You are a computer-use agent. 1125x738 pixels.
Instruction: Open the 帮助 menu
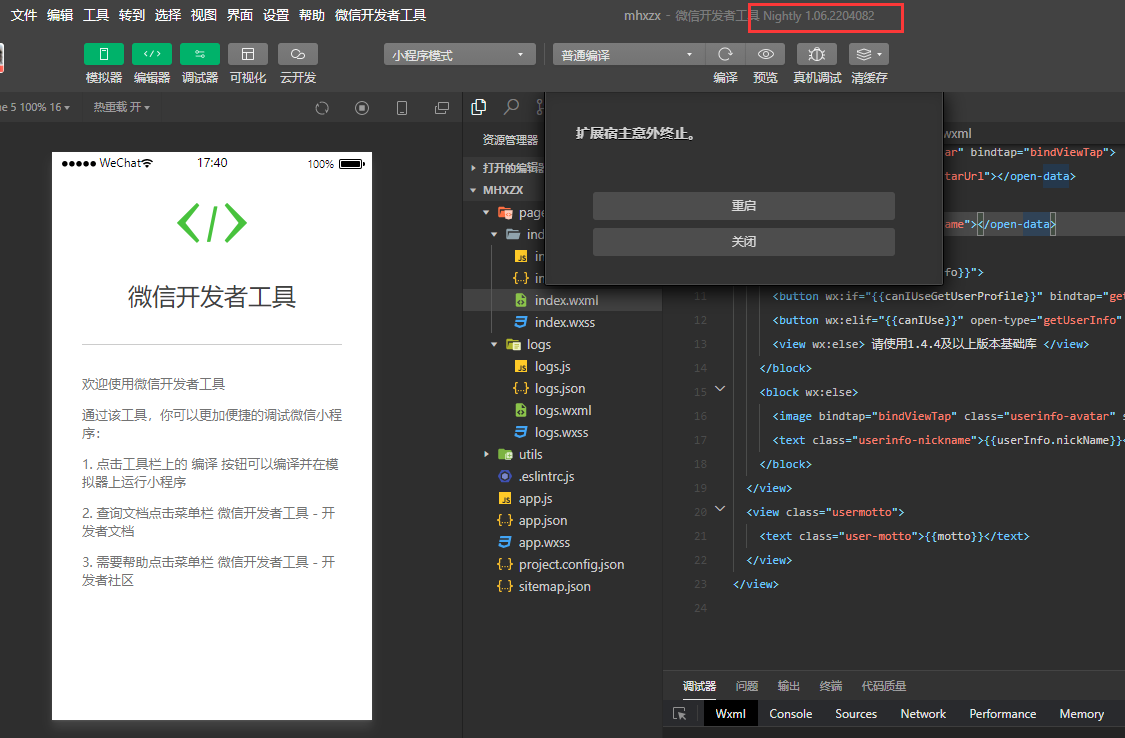(x=311, y=15)
